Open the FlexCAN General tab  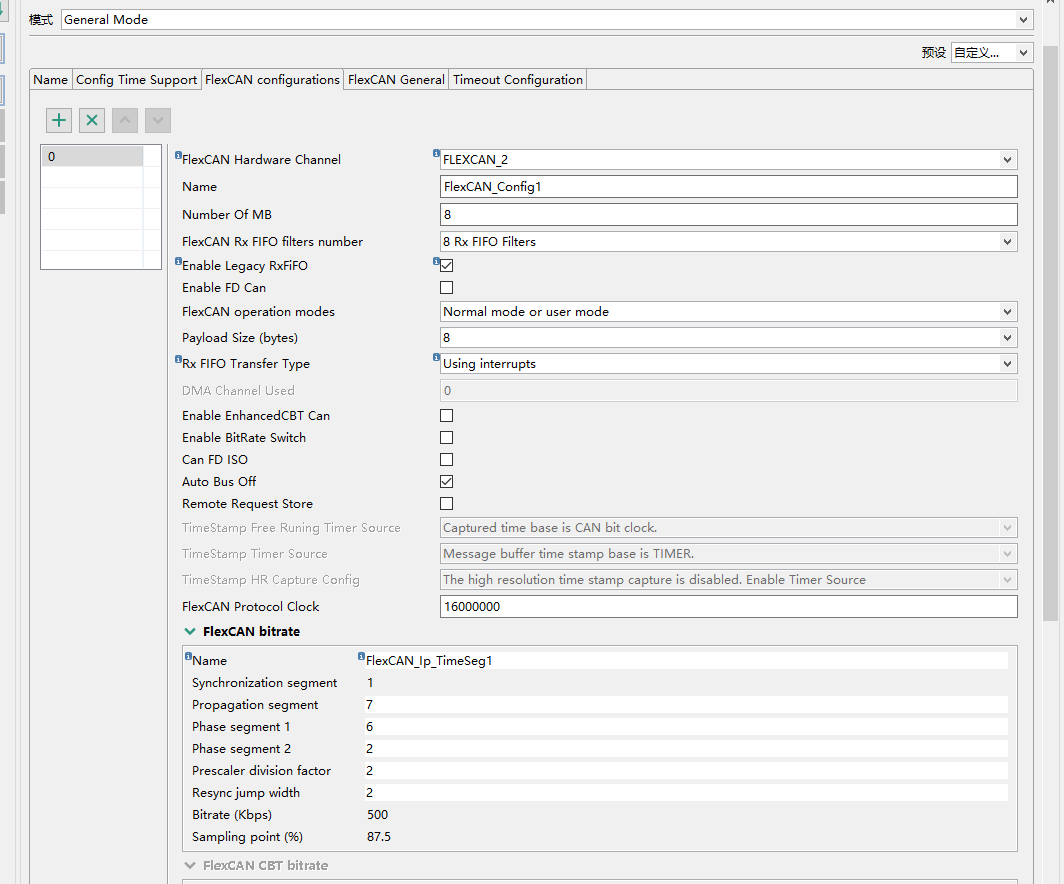click(x=396, y=79)
